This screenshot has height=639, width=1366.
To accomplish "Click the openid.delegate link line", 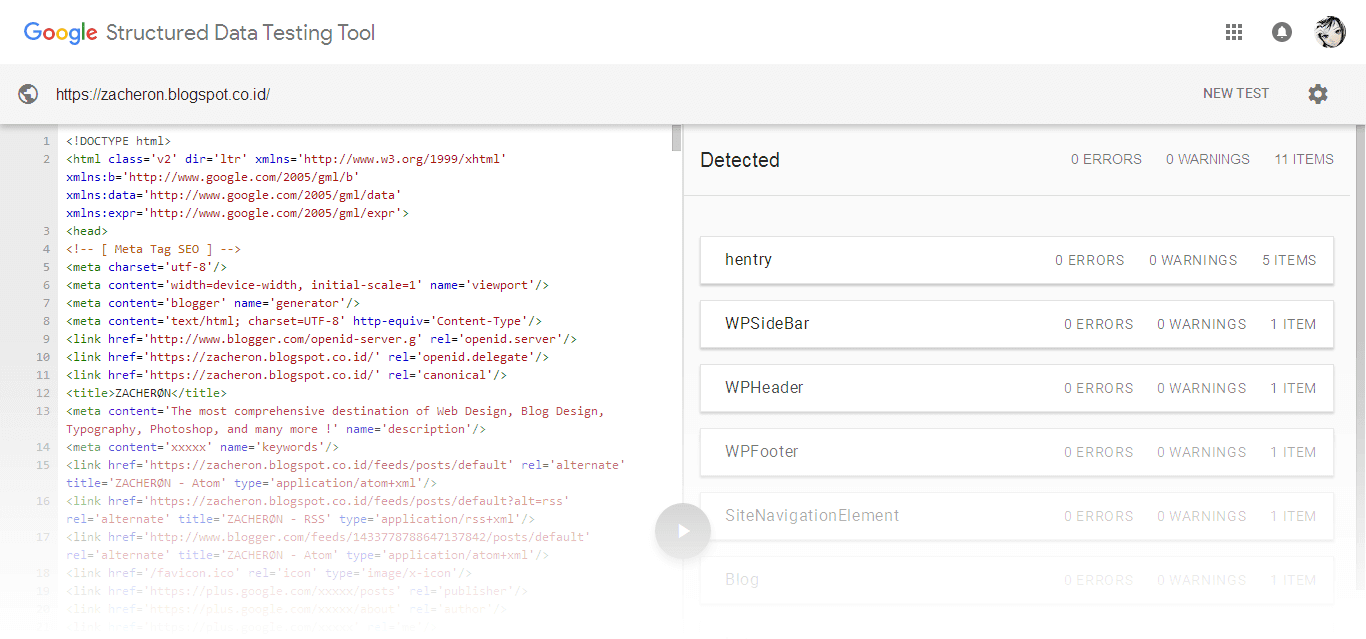I will tap(308, 357).
